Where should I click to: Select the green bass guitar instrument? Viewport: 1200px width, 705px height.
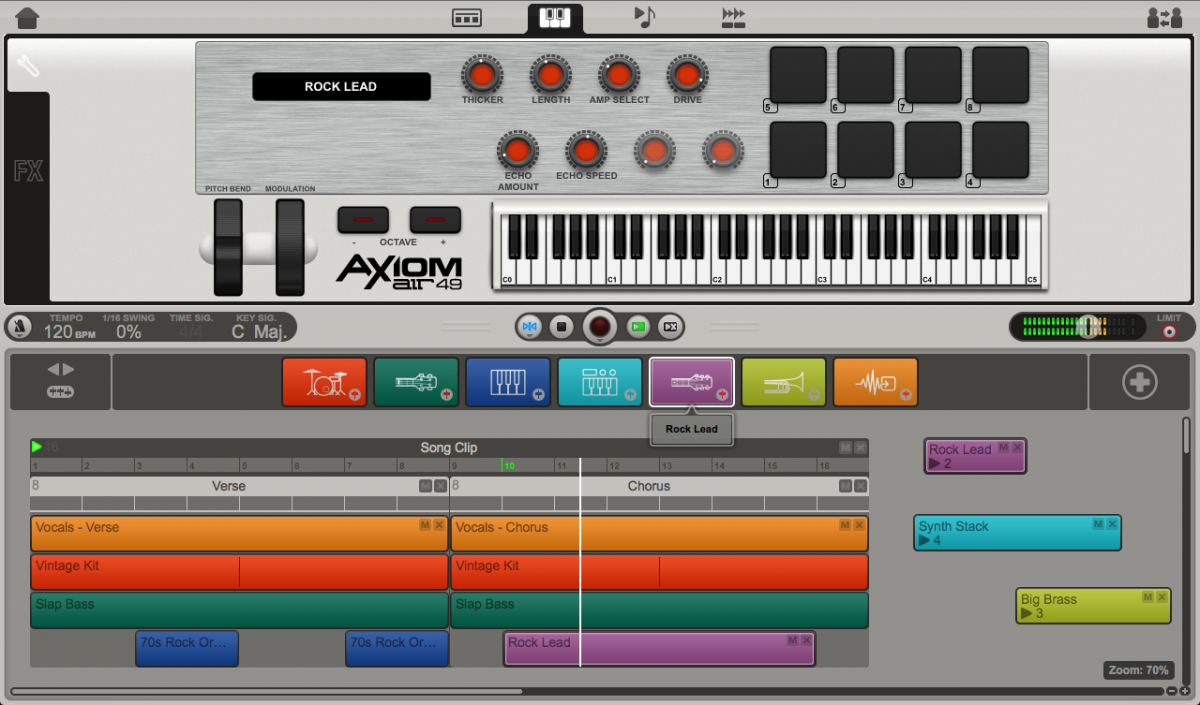[x=416, y=382]
